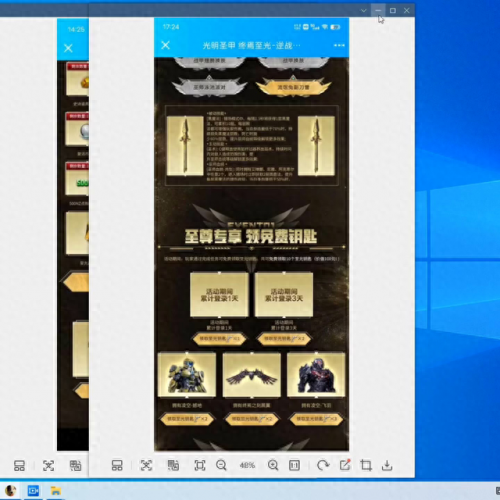
Task: Select the silver winged badge tab on the left
Action: [209, 87]
